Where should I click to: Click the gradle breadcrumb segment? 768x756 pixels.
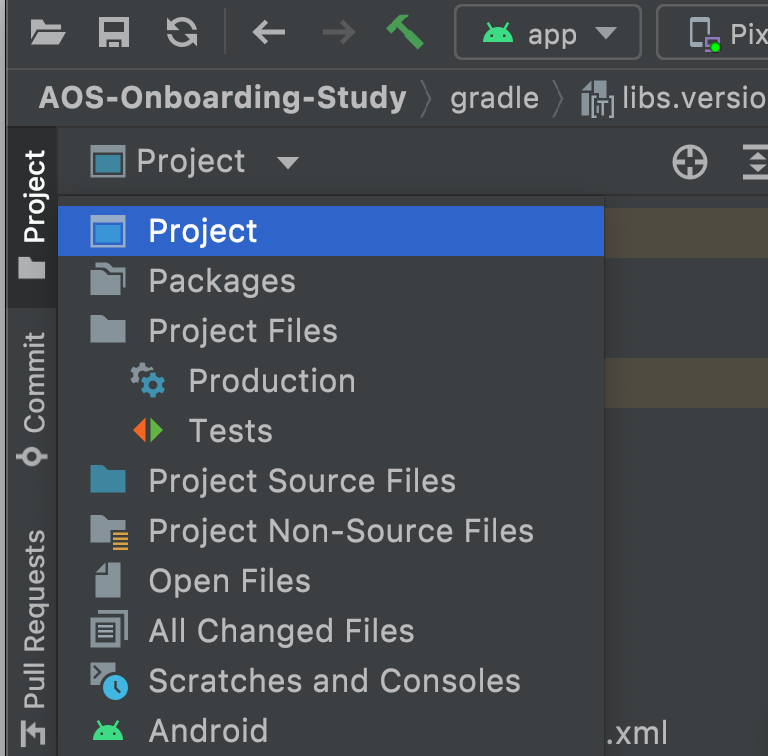494,98
